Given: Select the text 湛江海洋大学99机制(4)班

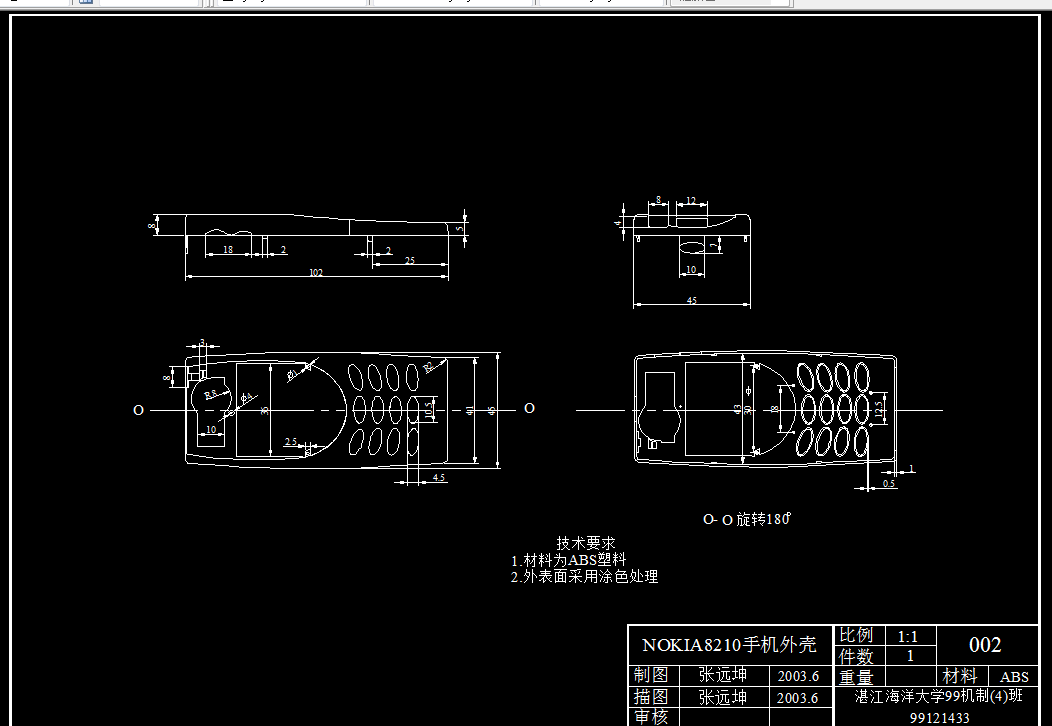Looking at the screenshot, I should [x=938, y=696].
